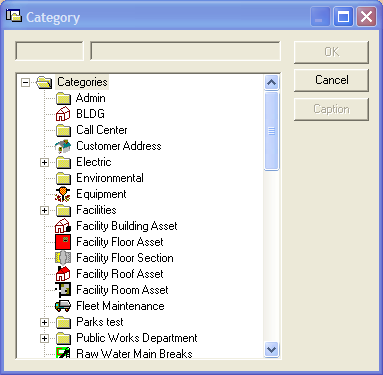Click the Category window title icon
The height and width of the screenshot is (375, 383).
(14, 16)
